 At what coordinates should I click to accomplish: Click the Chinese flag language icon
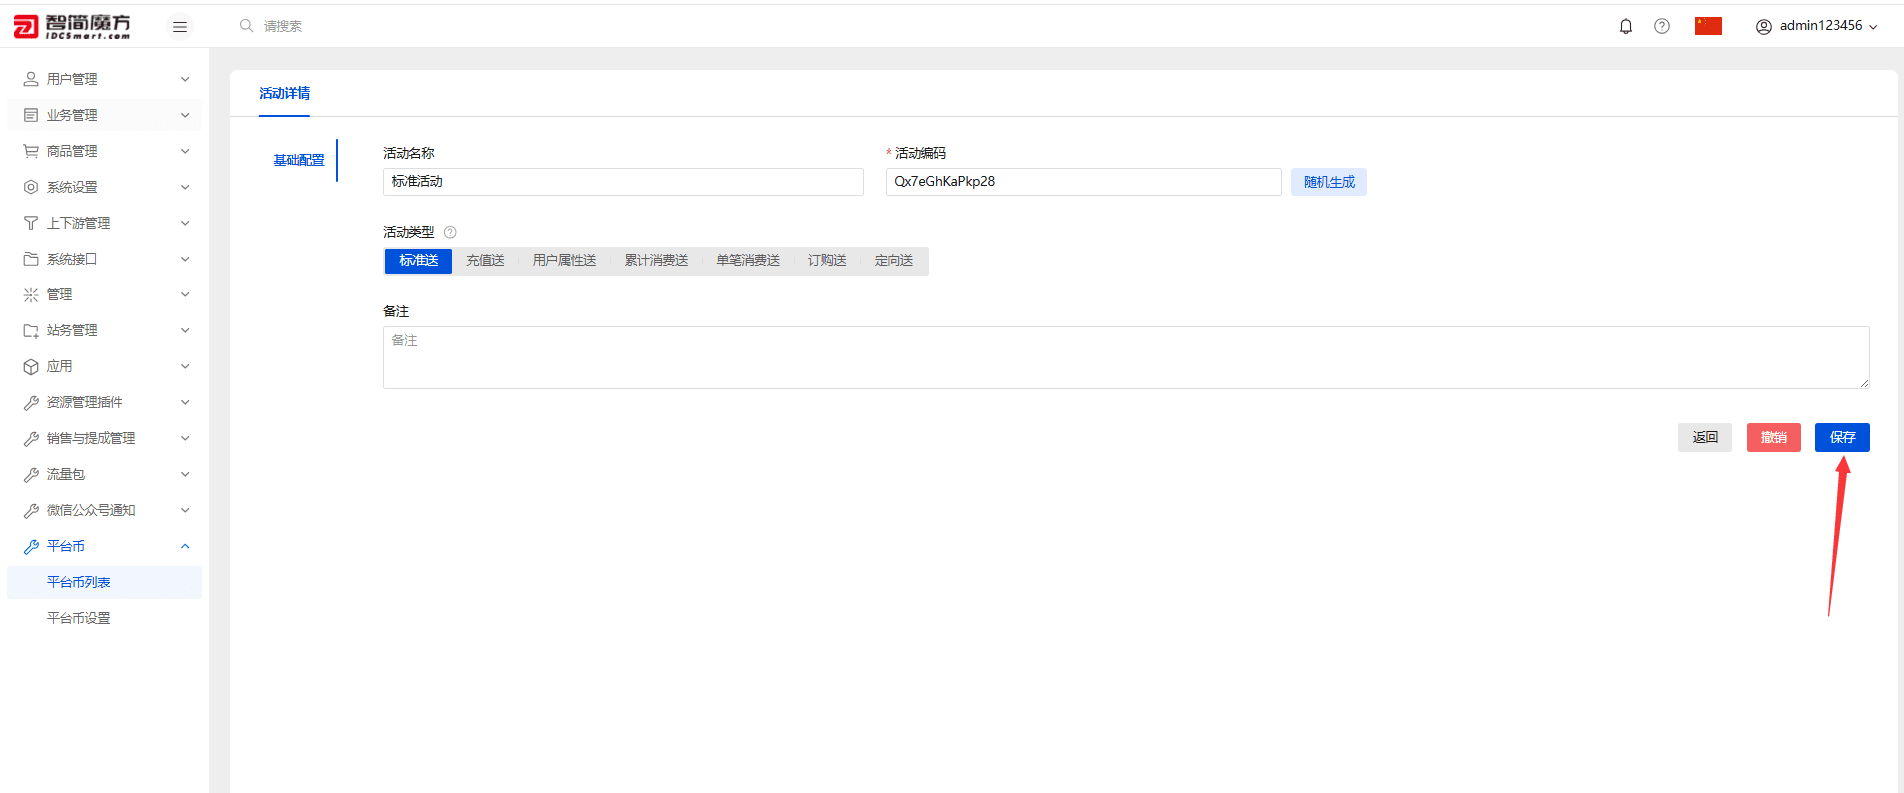(x=1708, y=26)
